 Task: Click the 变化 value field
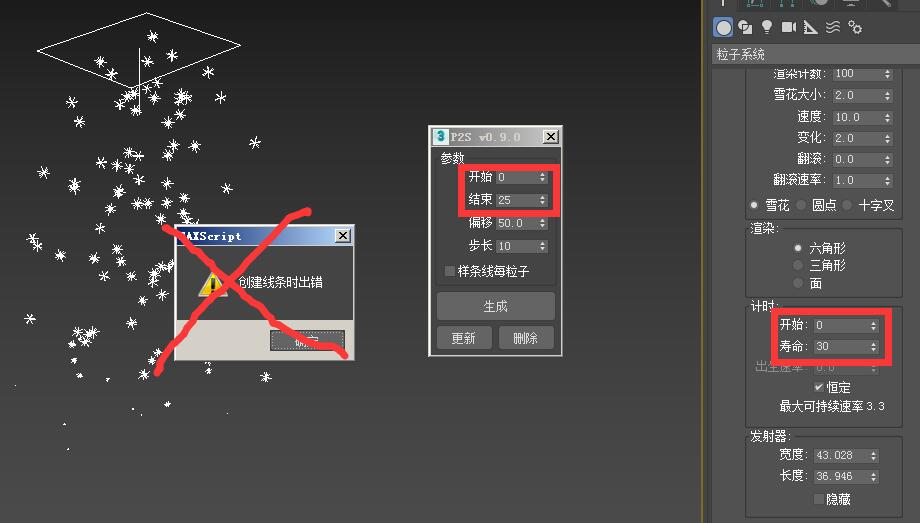click(x=857, y=138)
